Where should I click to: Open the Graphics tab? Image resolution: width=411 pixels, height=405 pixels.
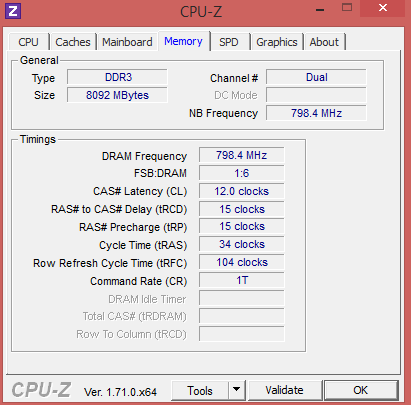[x=277, y=42]
